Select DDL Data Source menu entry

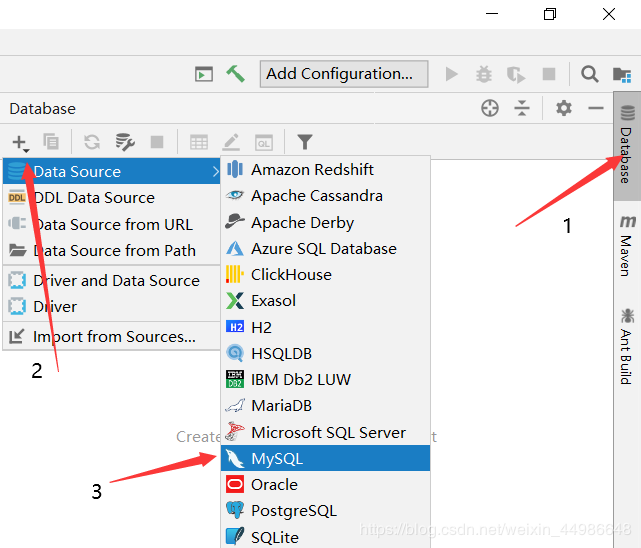point(94,197)
